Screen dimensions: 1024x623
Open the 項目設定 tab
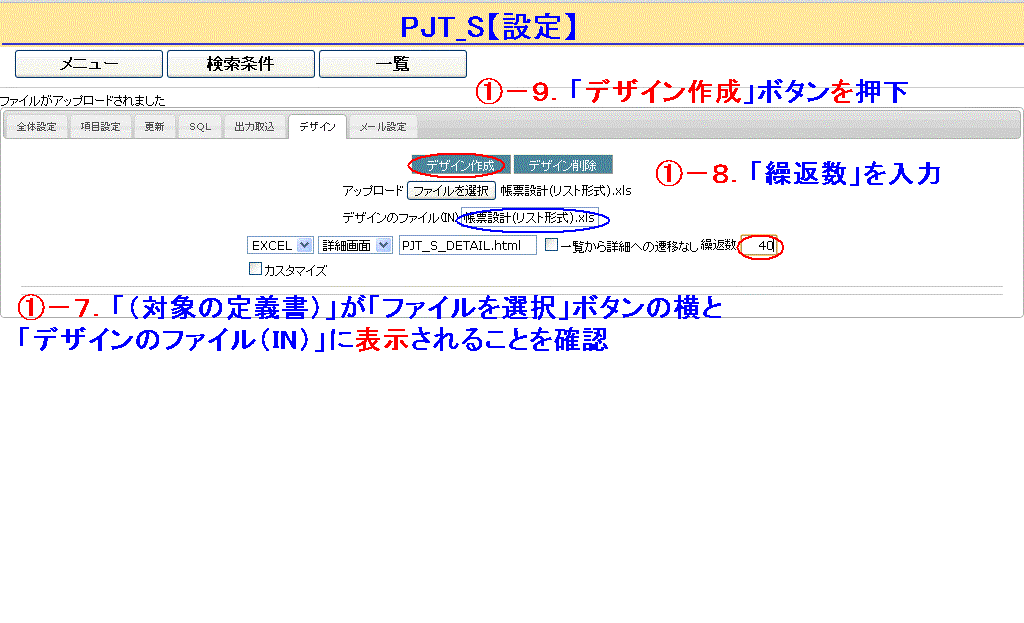100,128
